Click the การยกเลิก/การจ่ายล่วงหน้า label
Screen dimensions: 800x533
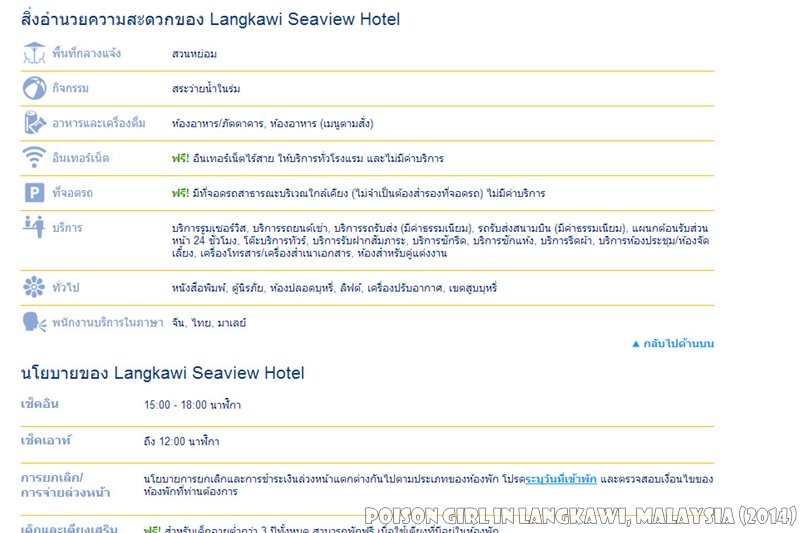65,485
